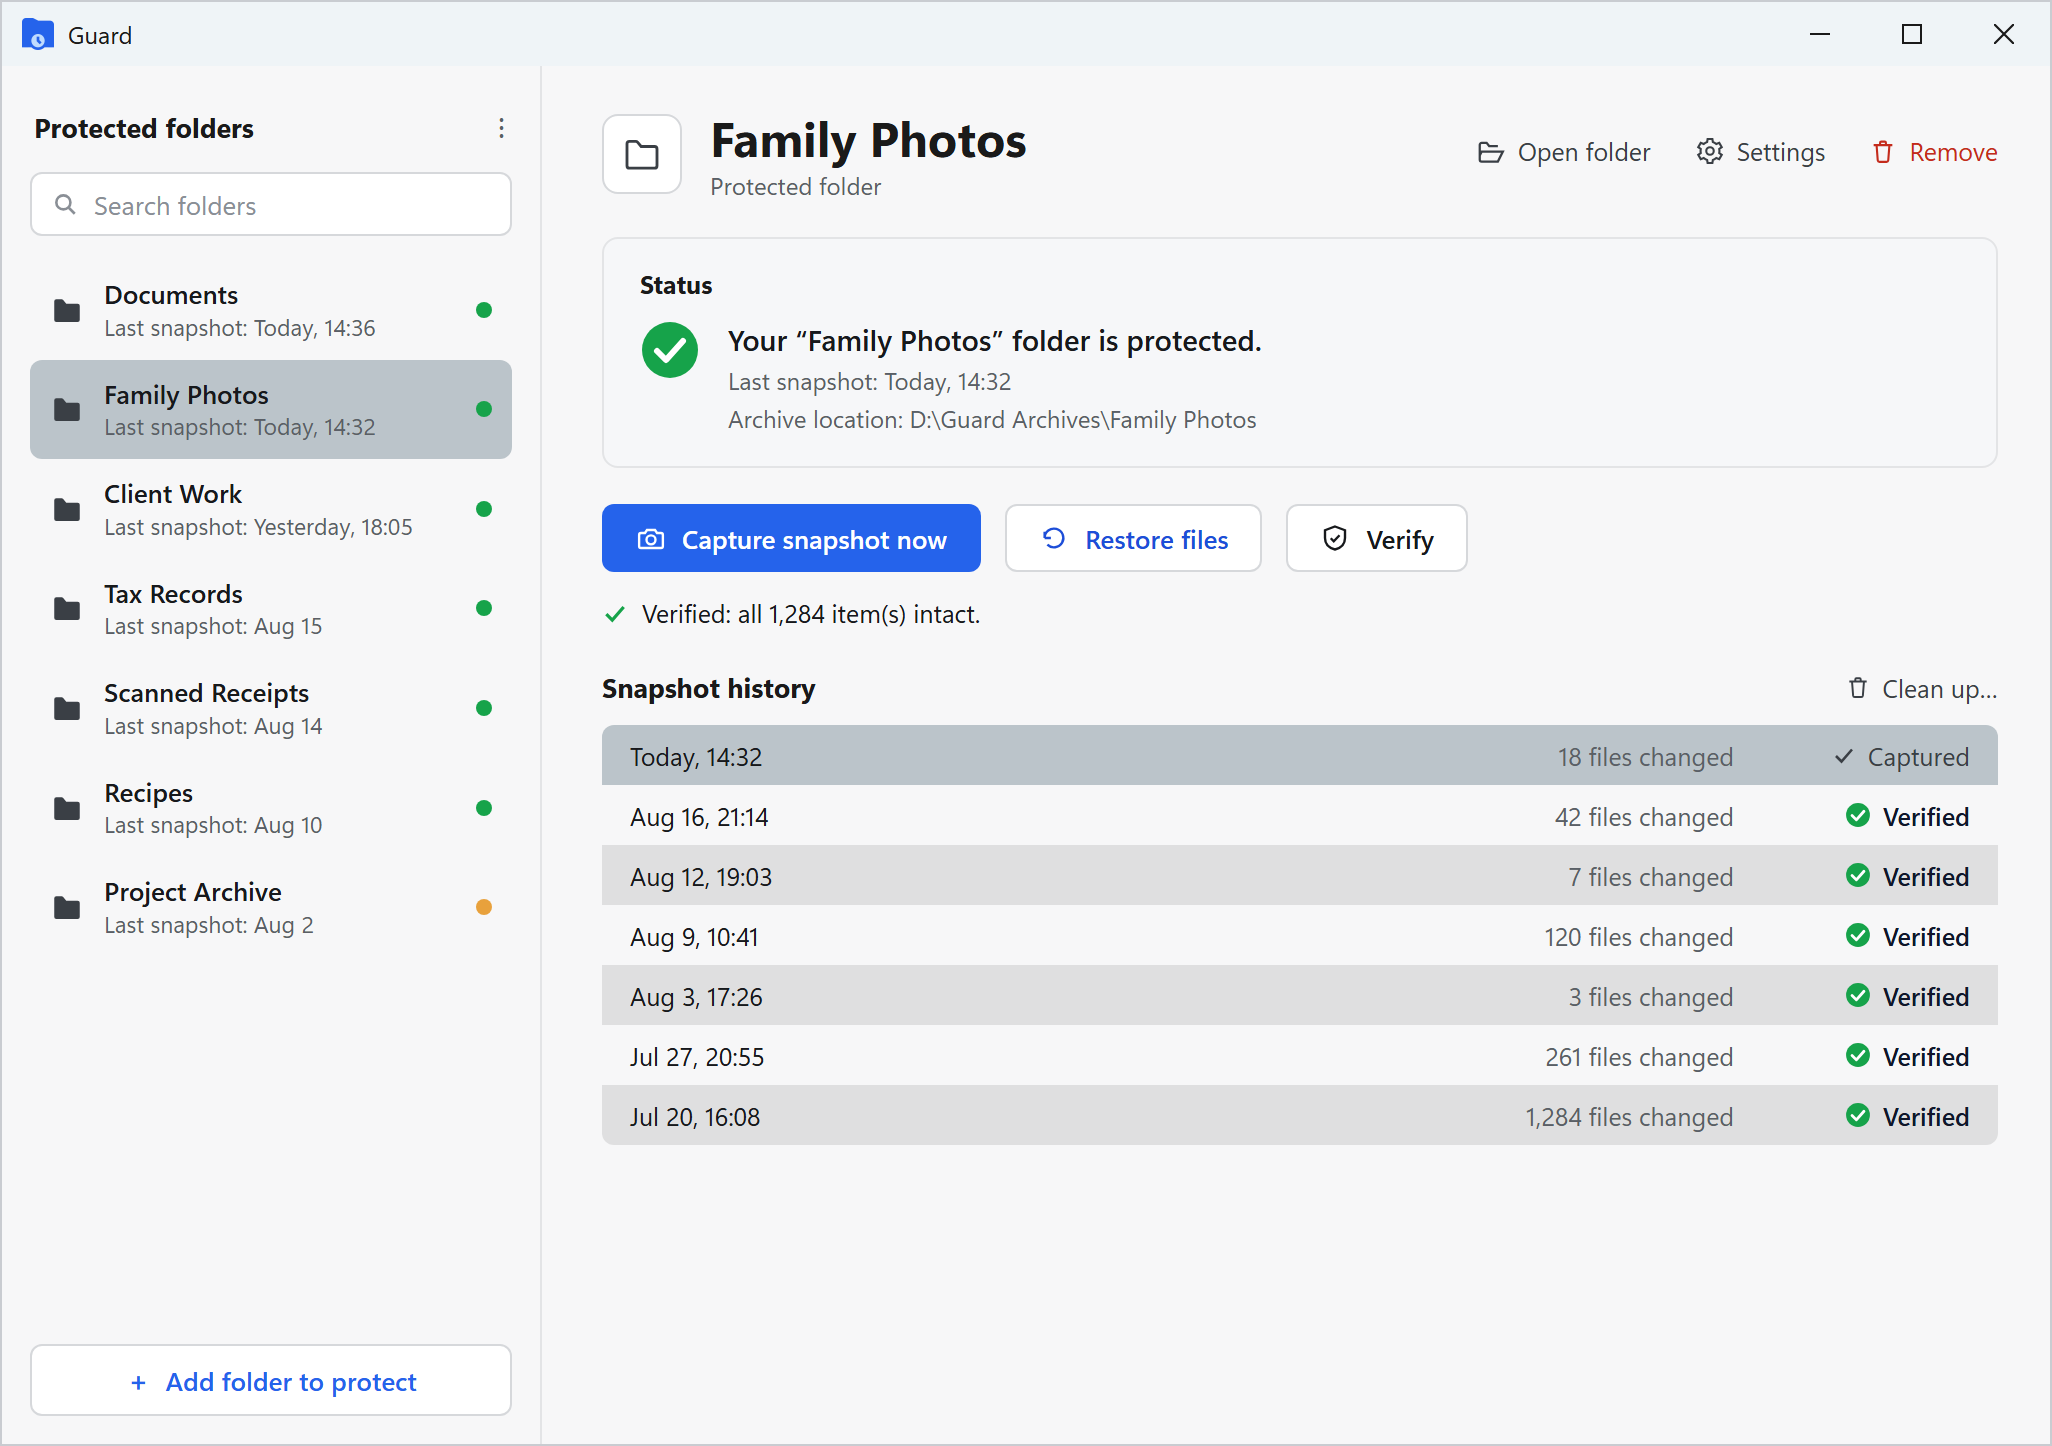The image size is (2052, 1446).
Task: Open folder for Family Photos
Action: [1563, 152]
